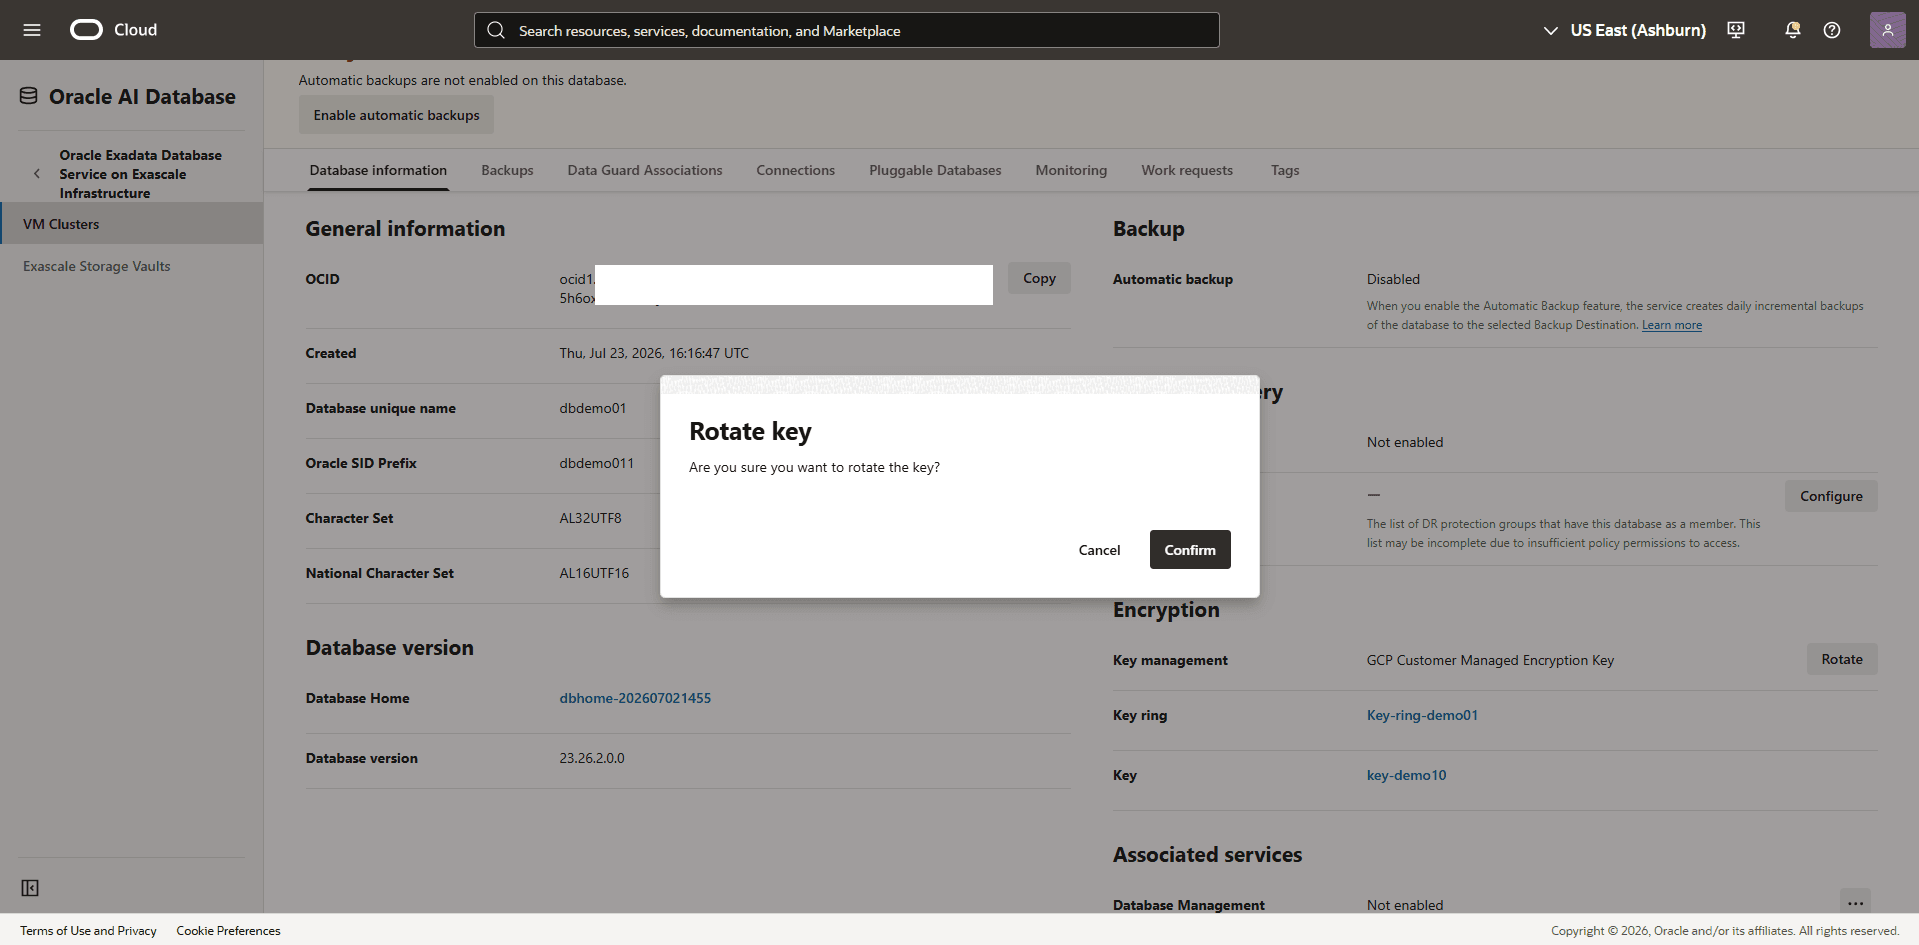Go back using the sidebar chevron arrow
The height and width of the screenshot is (945, 1919).
(x=37, y=174)
